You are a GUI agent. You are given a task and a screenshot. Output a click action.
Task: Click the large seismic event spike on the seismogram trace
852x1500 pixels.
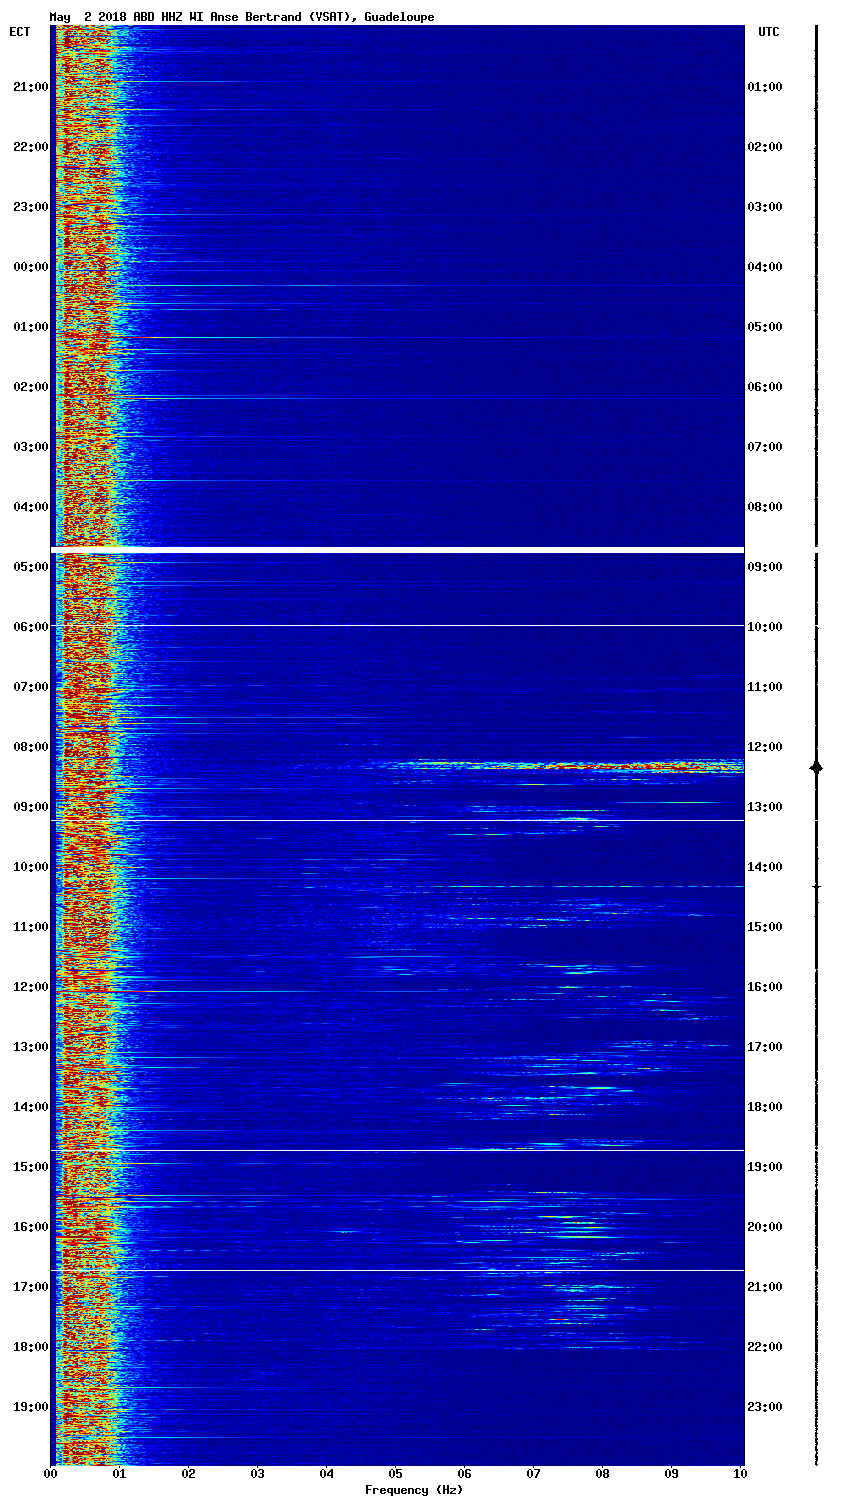(x=816, y=767)
